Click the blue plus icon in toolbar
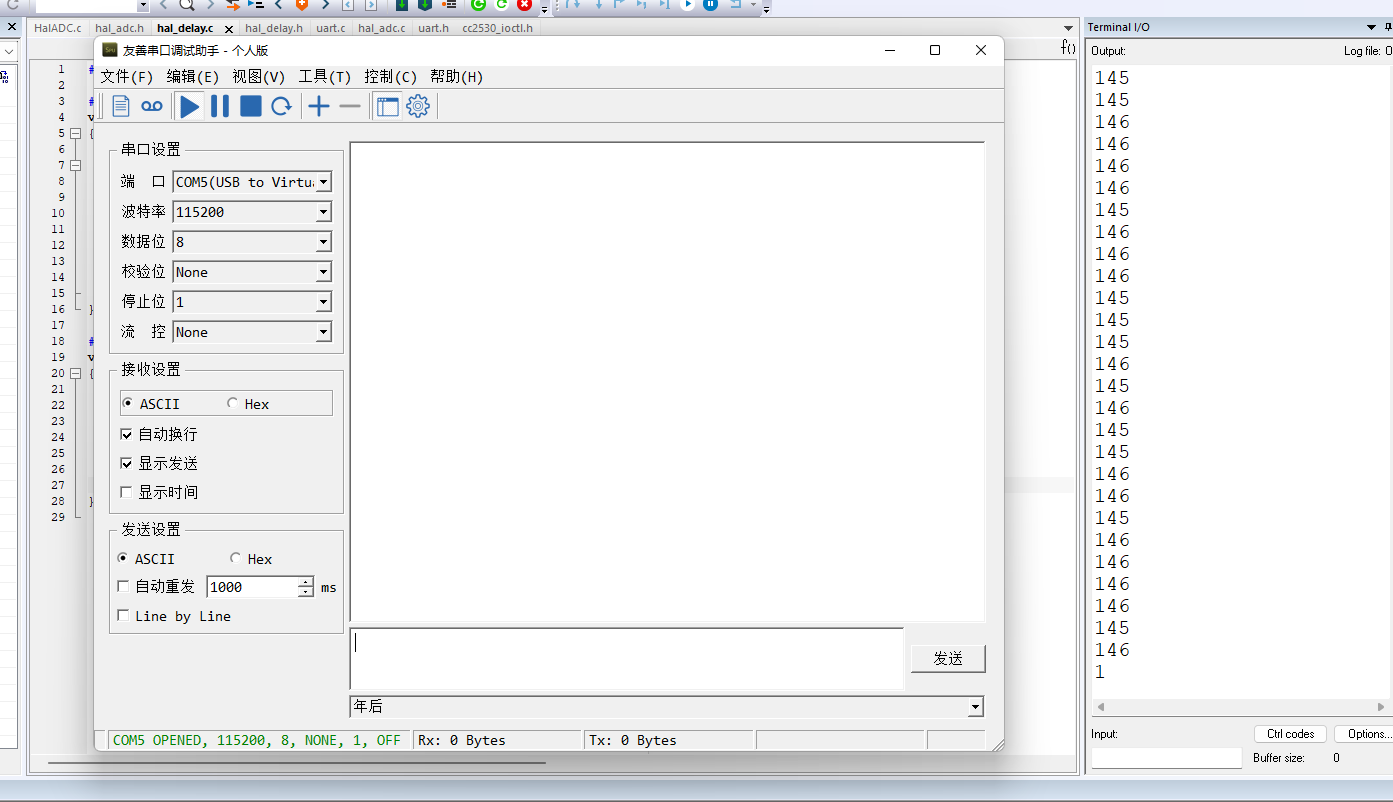This screenshot has height=802, width=1393. tap(319, 106)
